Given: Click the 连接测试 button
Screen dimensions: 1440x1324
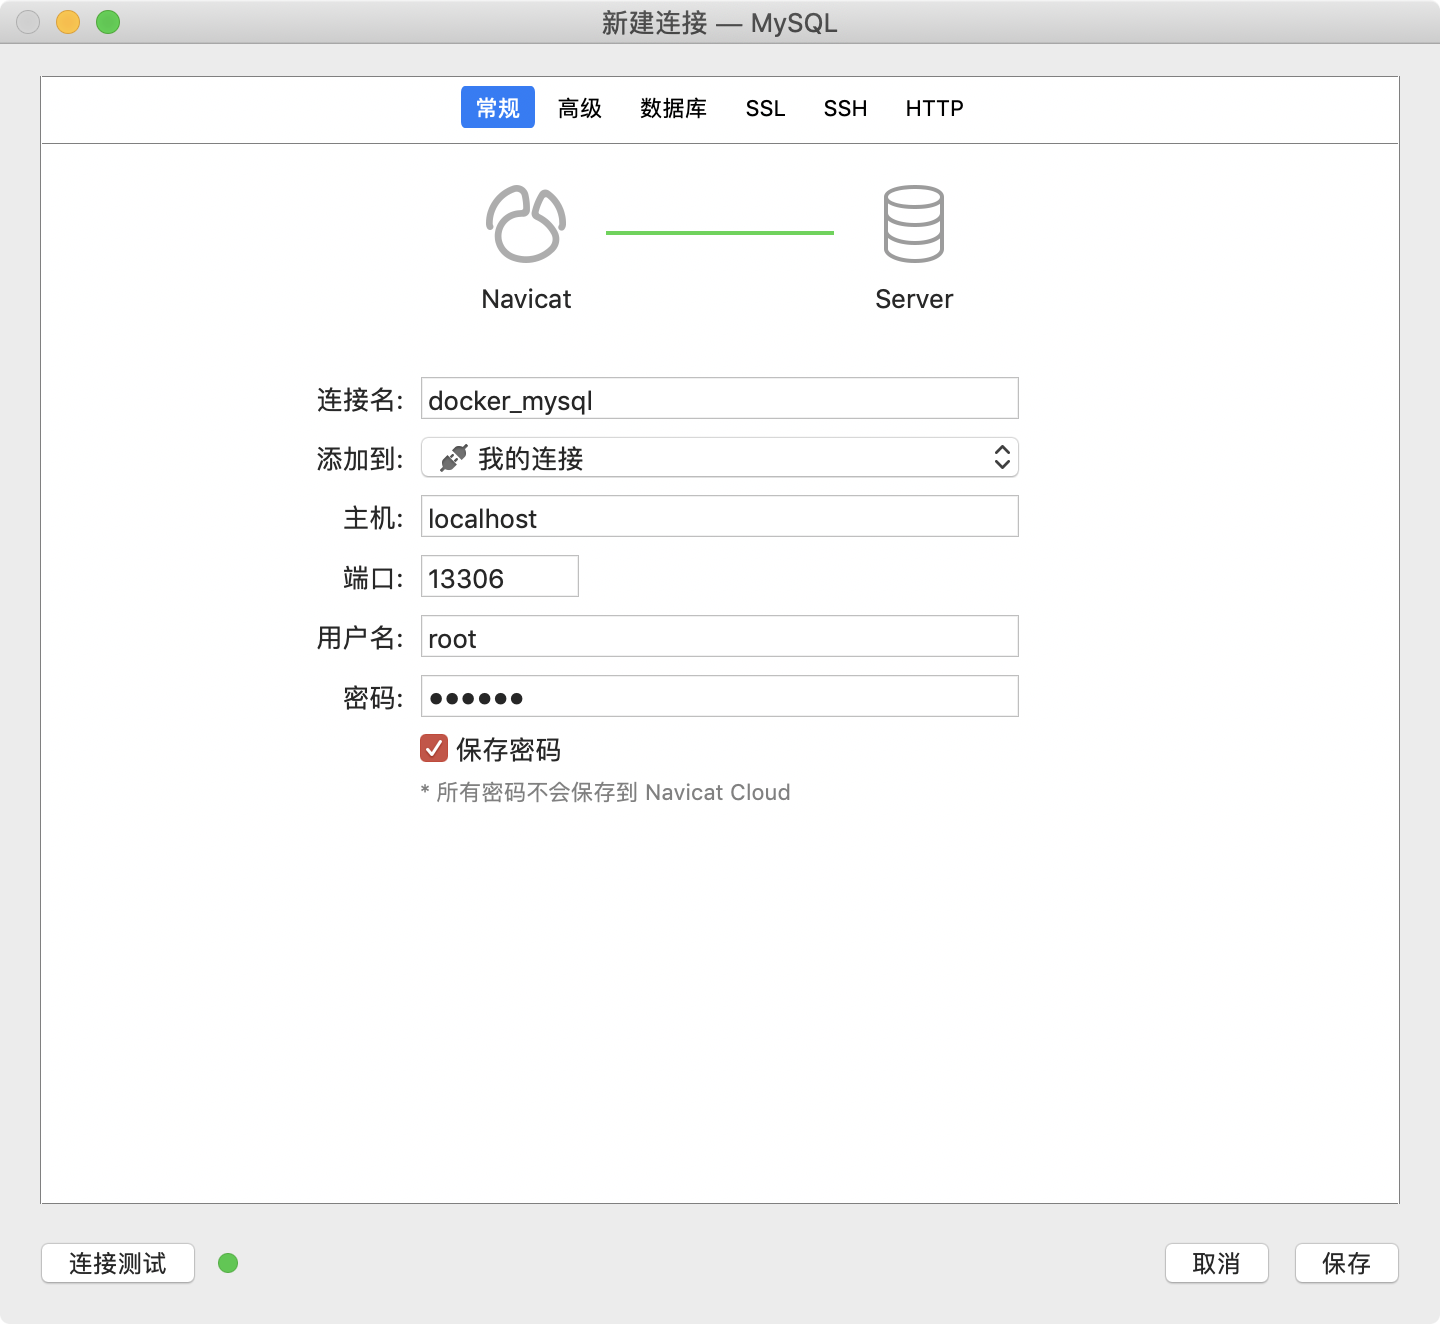Looking at the screenshot, I should (117, 1263).
